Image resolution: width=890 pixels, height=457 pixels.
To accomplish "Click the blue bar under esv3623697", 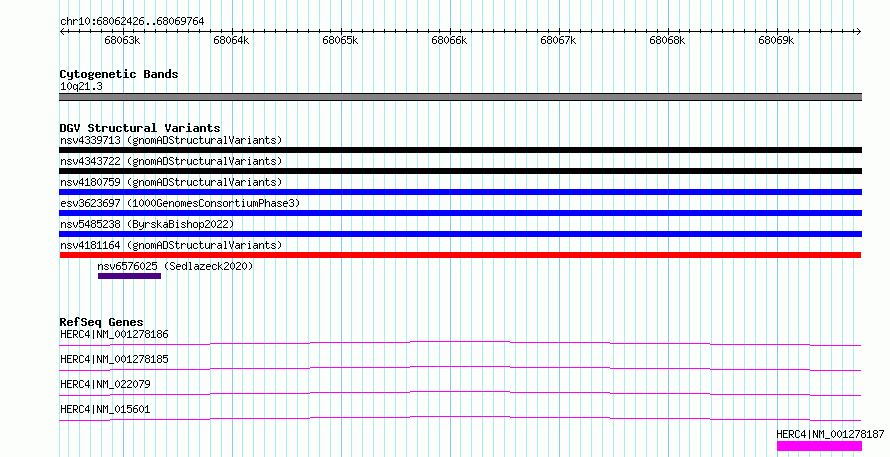I will coord(460,213).
